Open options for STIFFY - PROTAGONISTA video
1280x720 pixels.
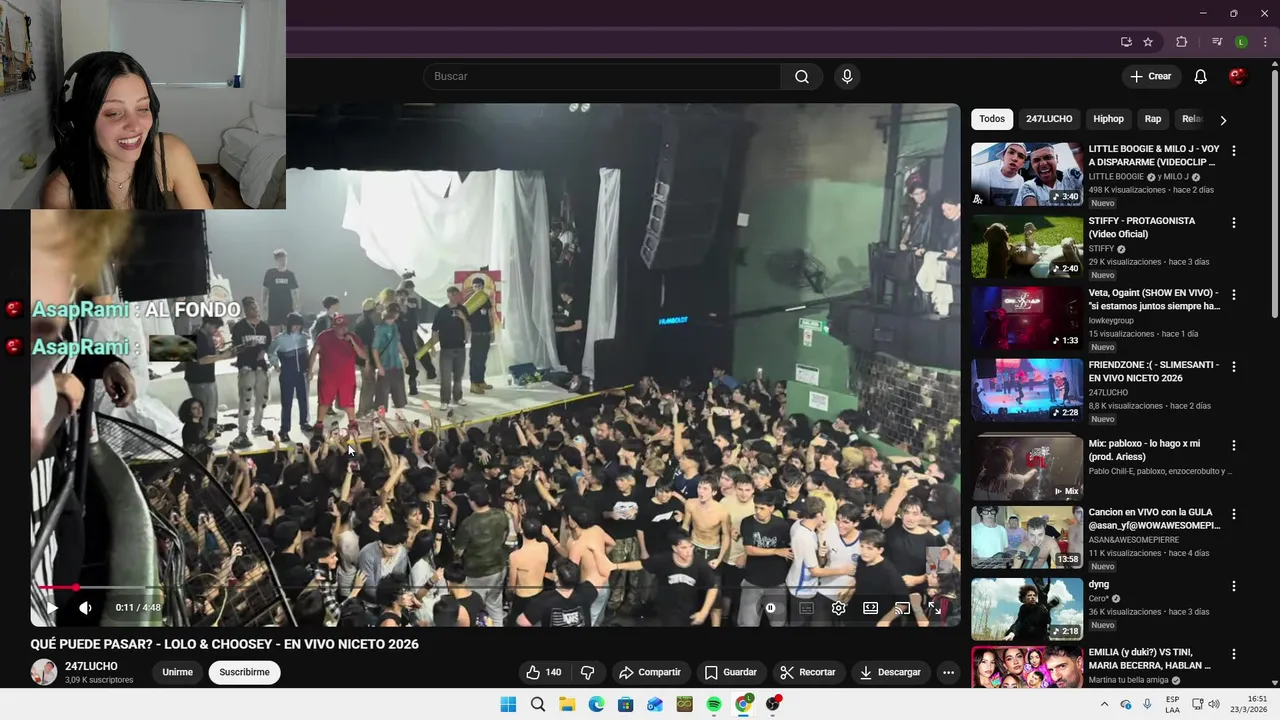pyautogui.click(x=1233, y=223)
